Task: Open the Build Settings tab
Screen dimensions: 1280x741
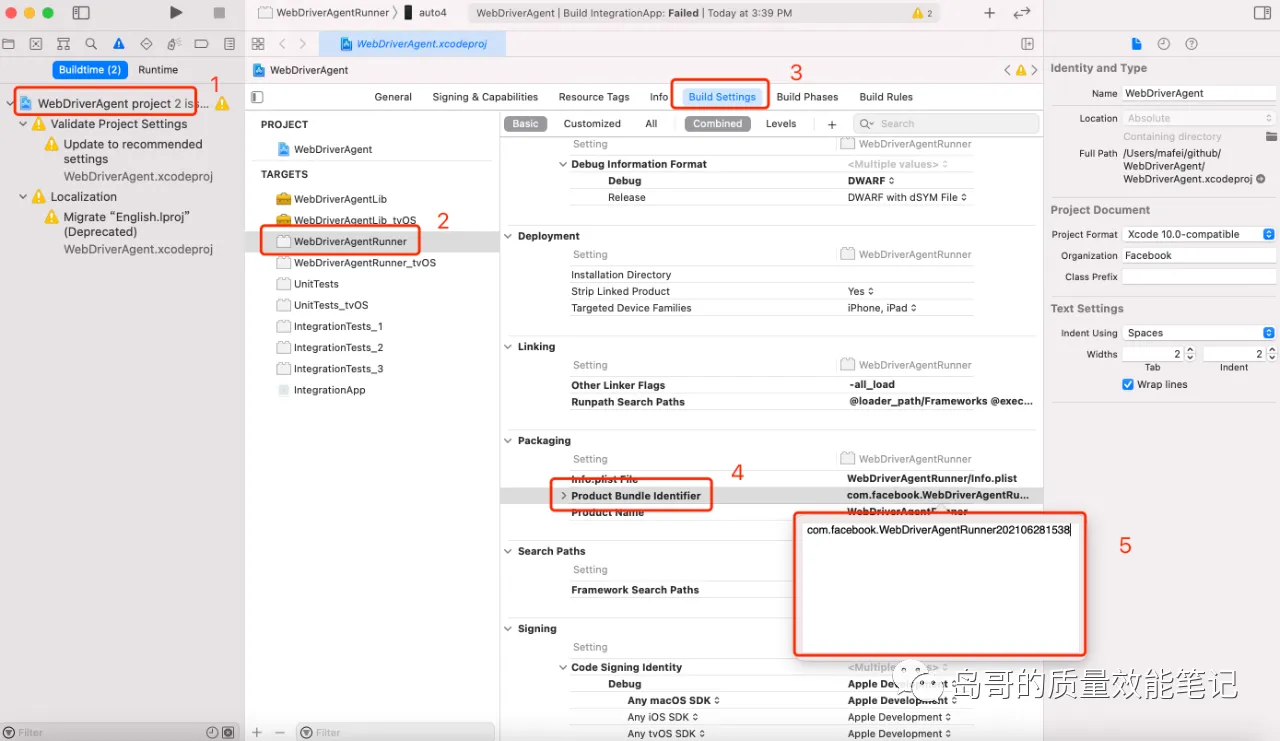Action: (x=722, y=97)
